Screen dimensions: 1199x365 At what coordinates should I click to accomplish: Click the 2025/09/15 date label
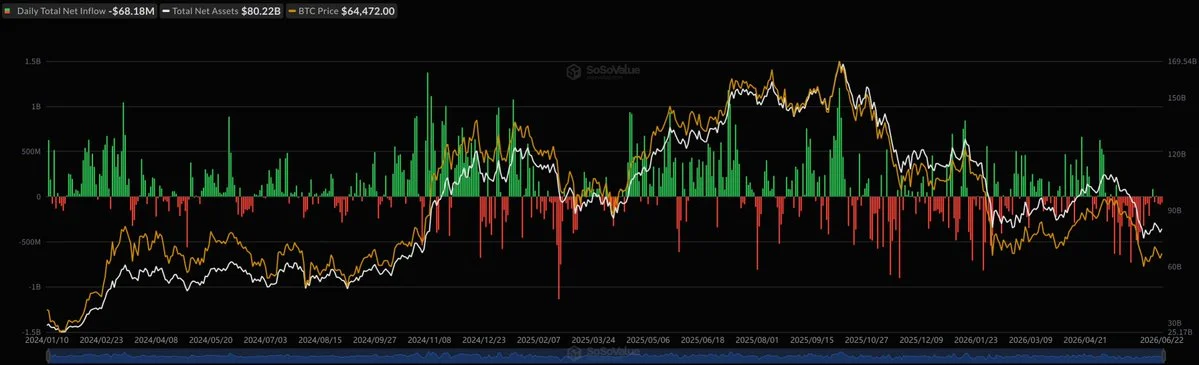click(x=811, y=339)
